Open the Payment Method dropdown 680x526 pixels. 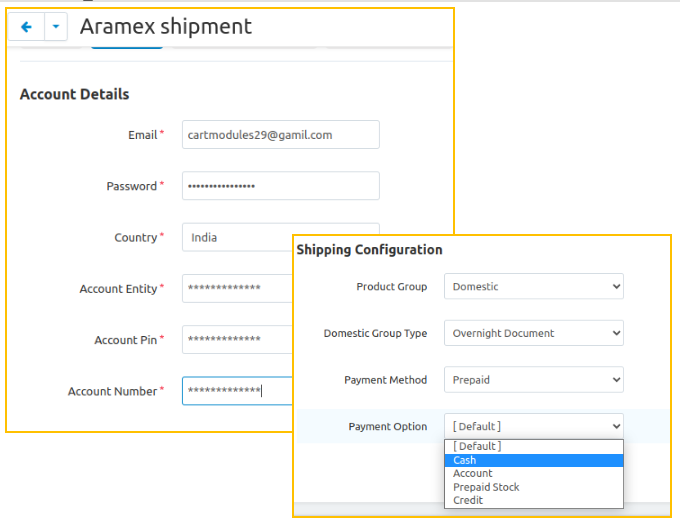point(534,380)
